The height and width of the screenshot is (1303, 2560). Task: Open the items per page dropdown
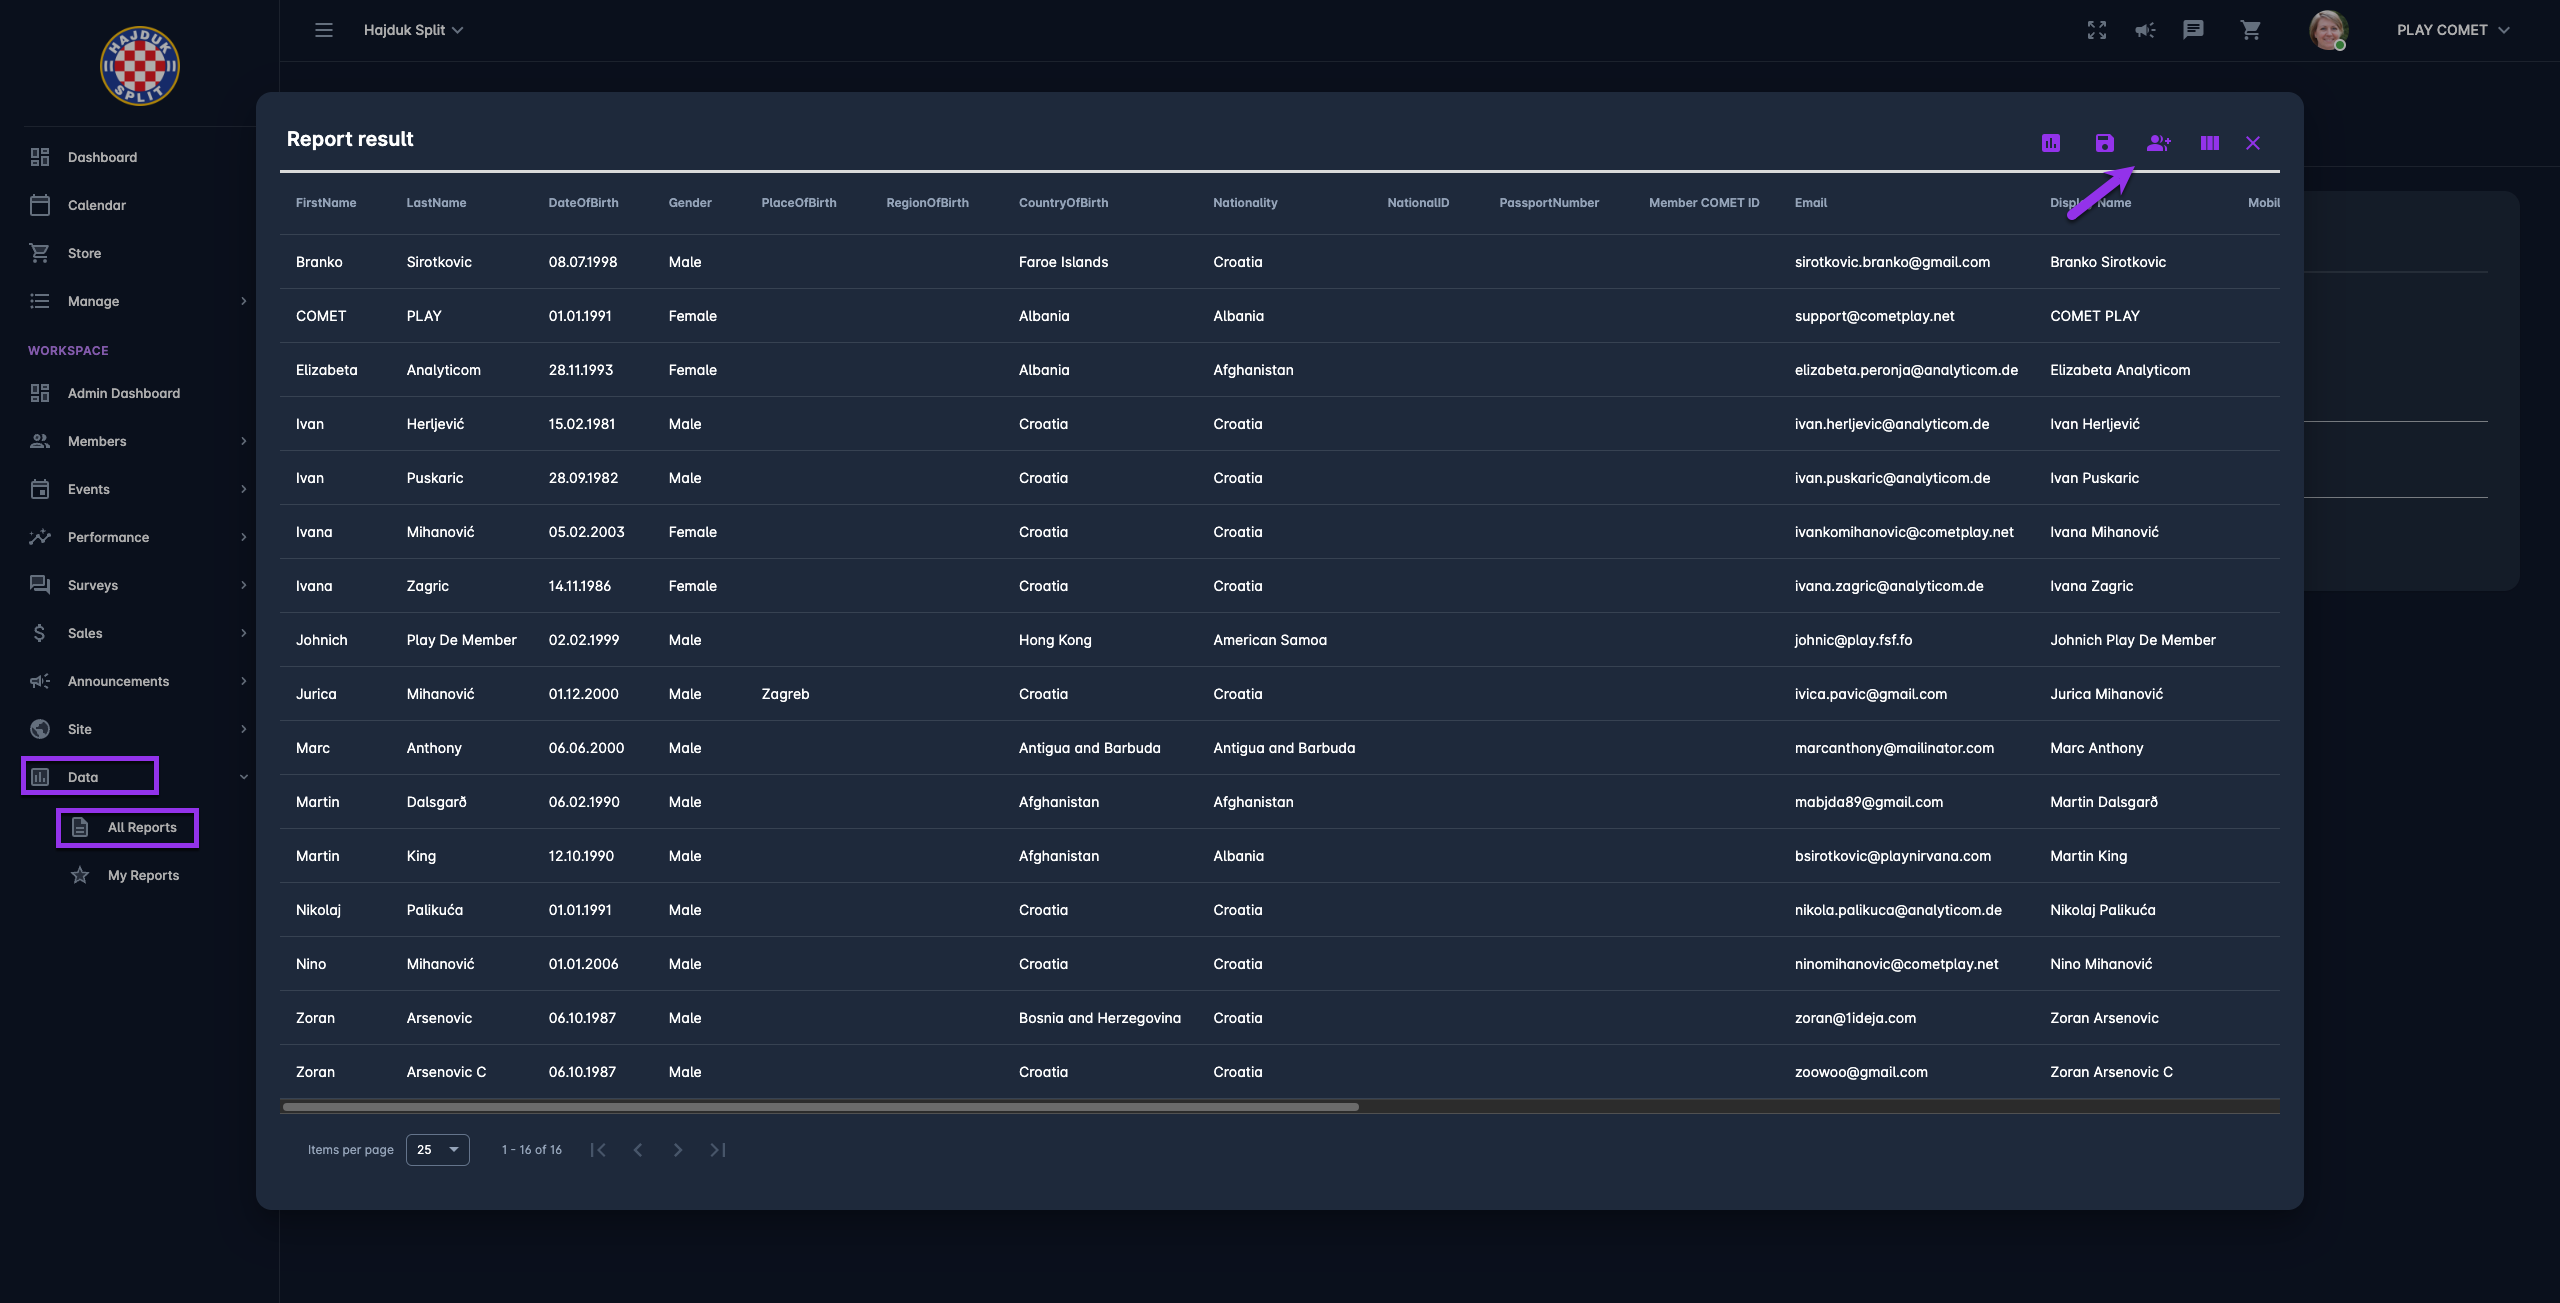point(438,1150)
